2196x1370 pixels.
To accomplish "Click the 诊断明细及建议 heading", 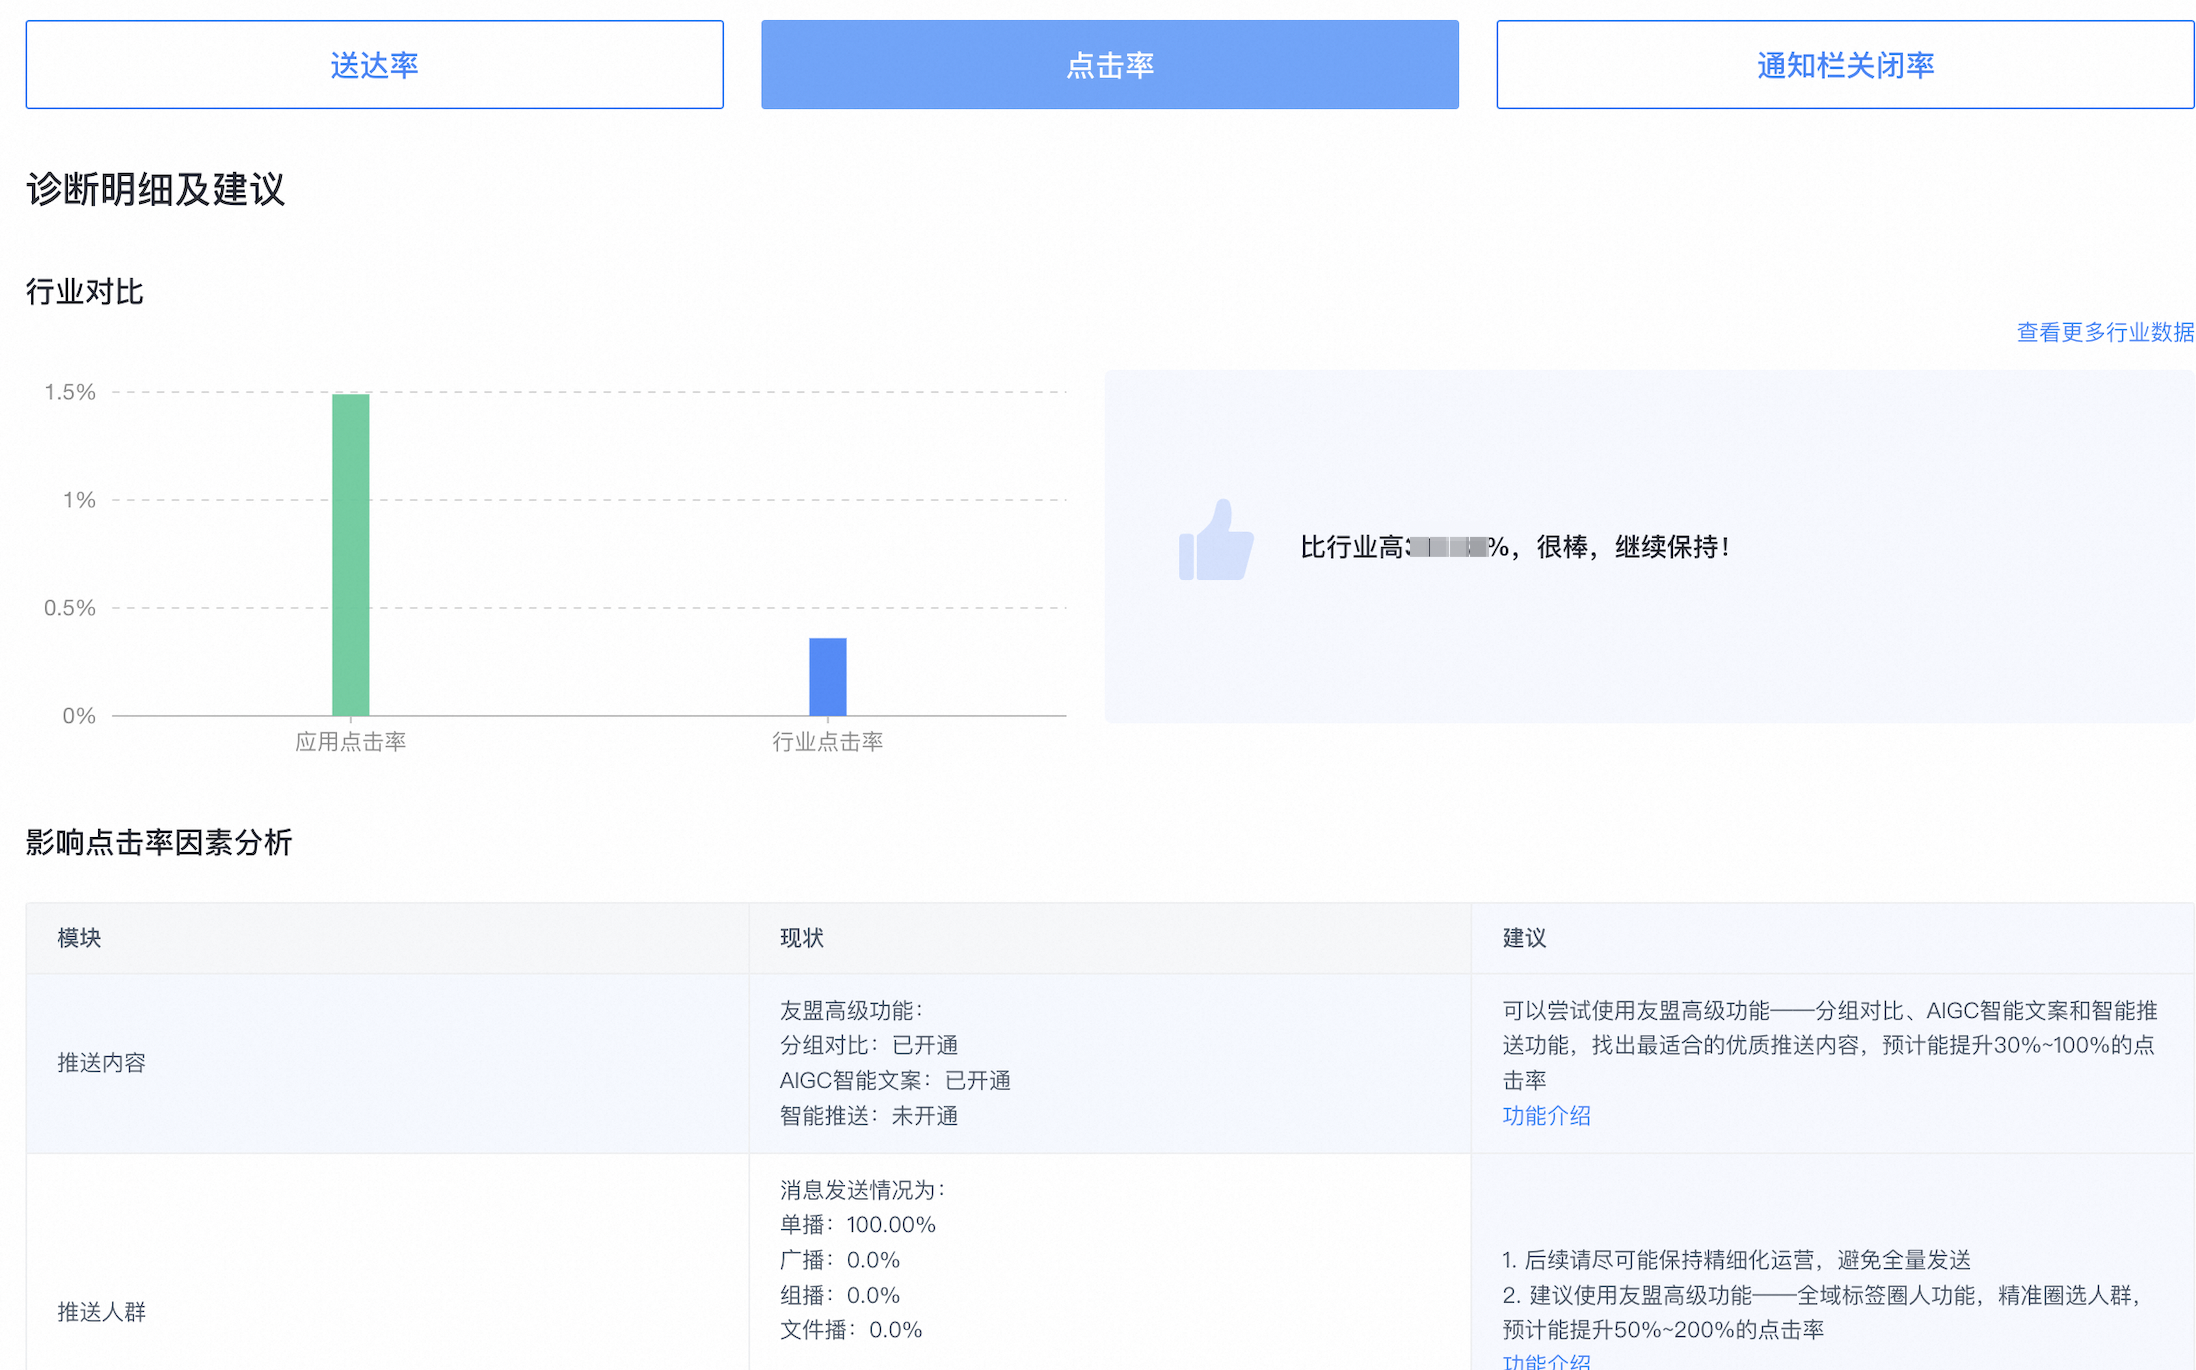I will pyautogui.click(x=156, y=189).
